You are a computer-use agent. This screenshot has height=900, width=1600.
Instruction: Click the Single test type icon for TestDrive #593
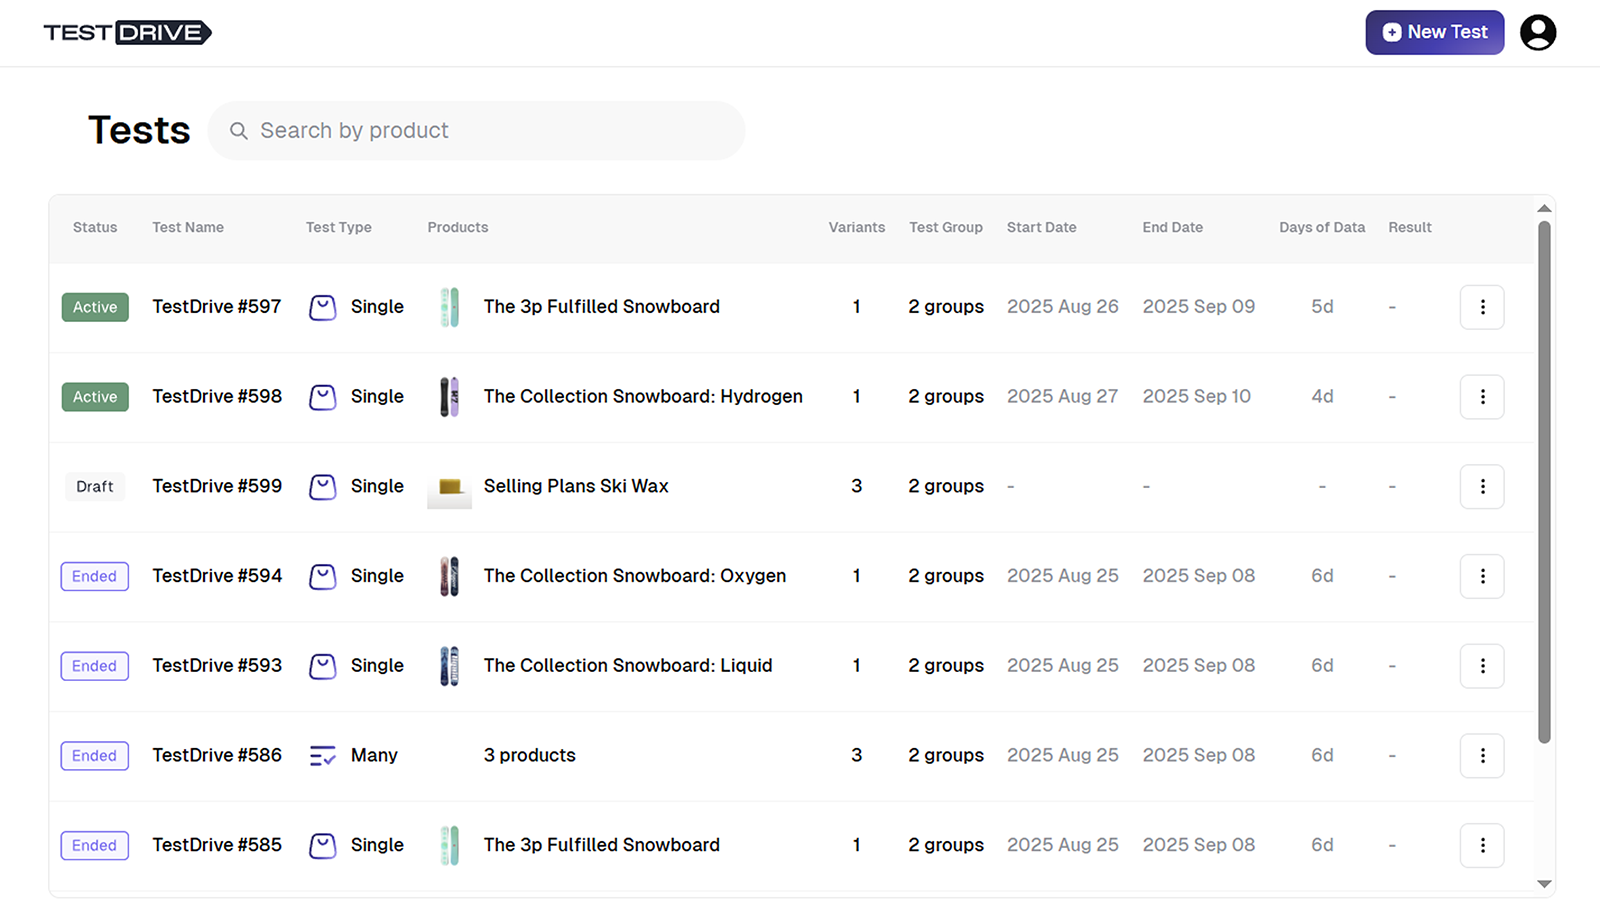pos(322,666)
